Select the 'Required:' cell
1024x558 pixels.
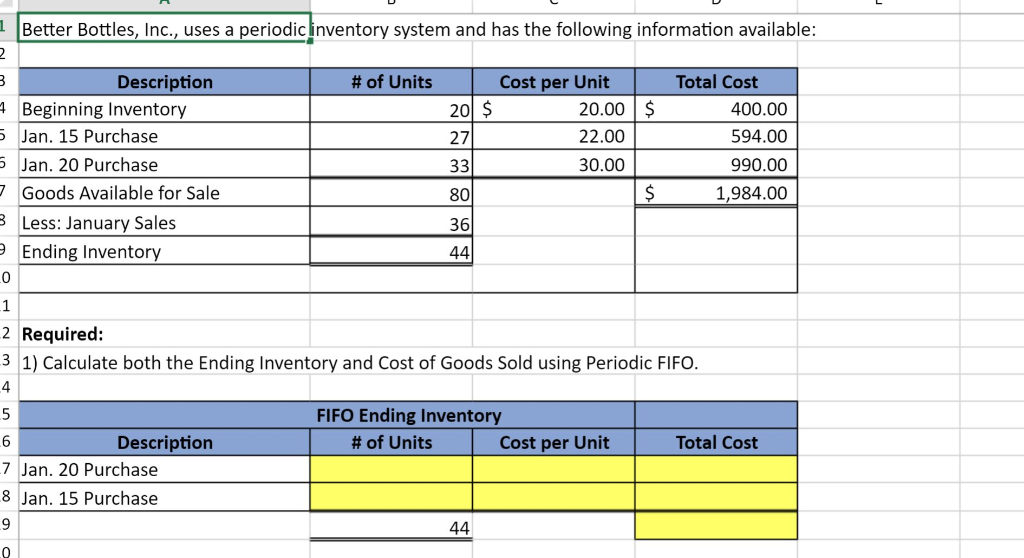[x=164, y=334]
